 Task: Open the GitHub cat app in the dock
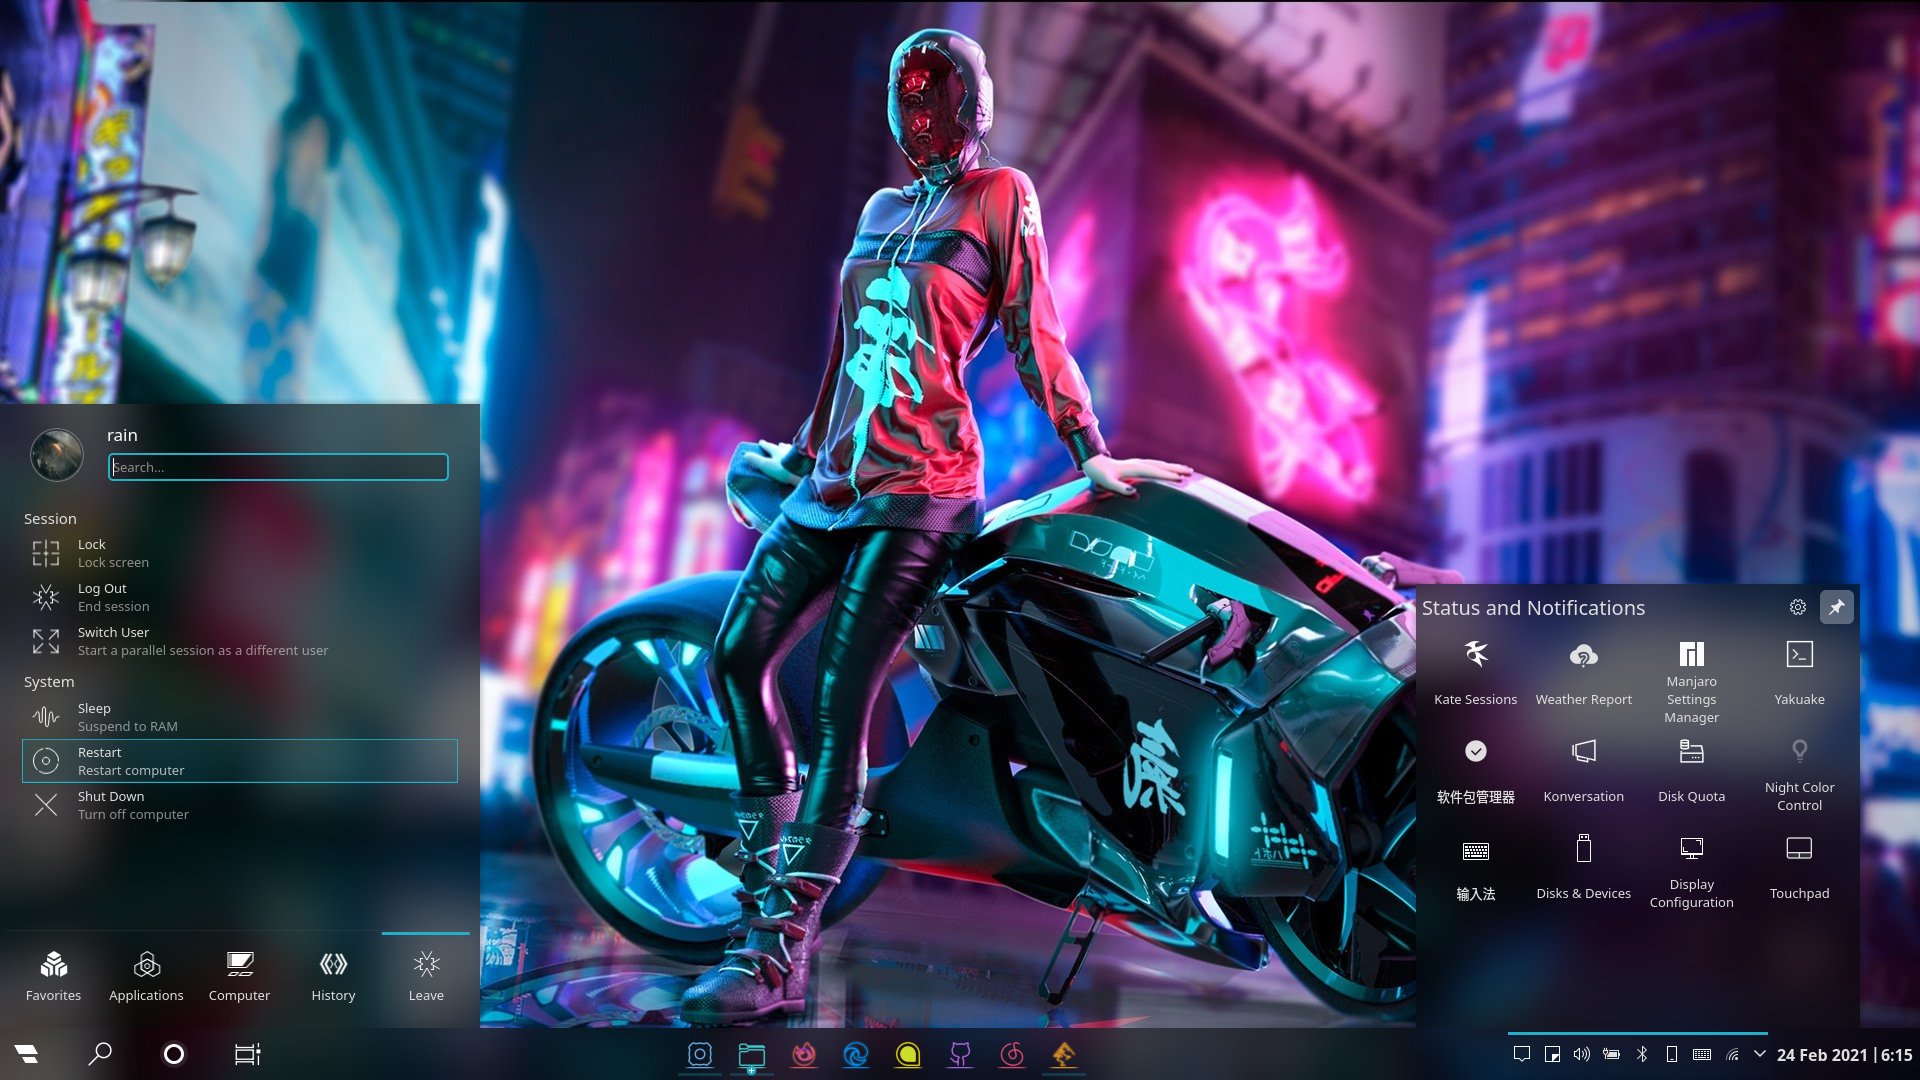pos(960,1054)
